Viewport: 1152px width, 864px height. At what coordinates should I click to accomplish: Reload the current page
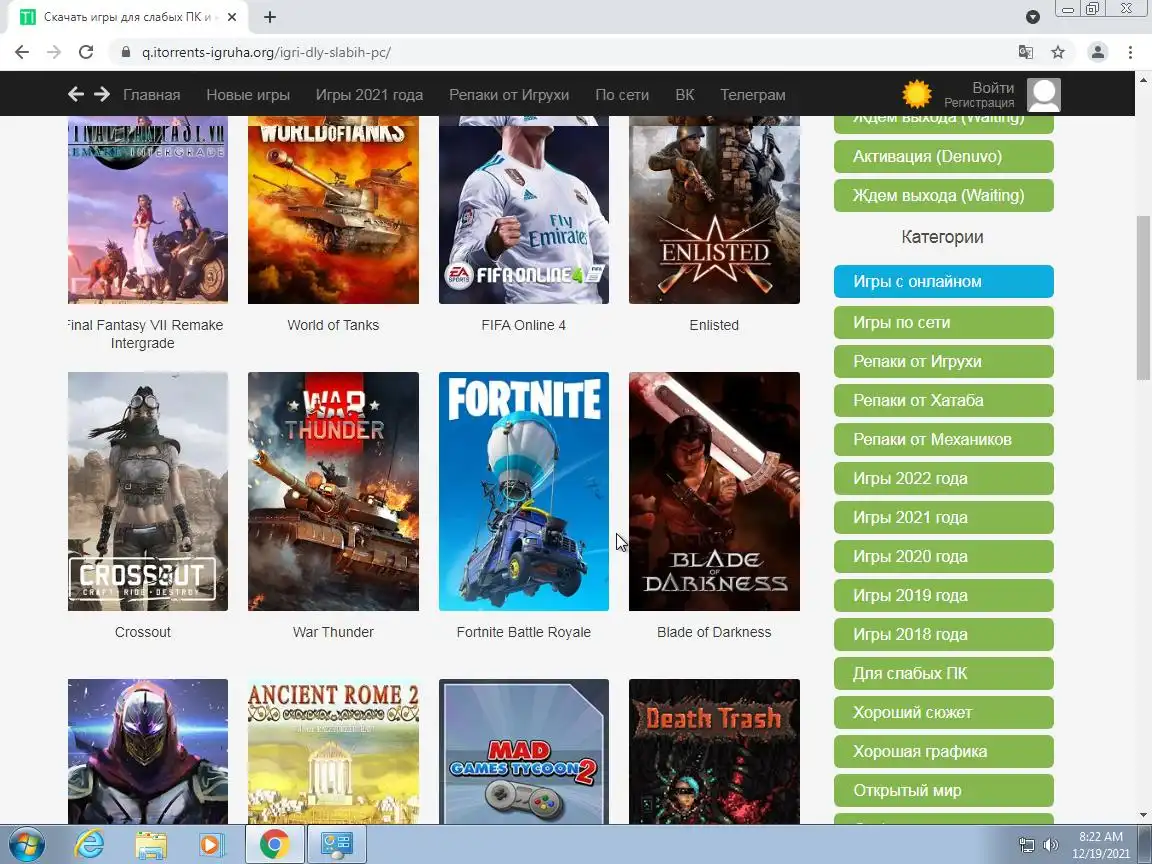[x=86, y=52]
